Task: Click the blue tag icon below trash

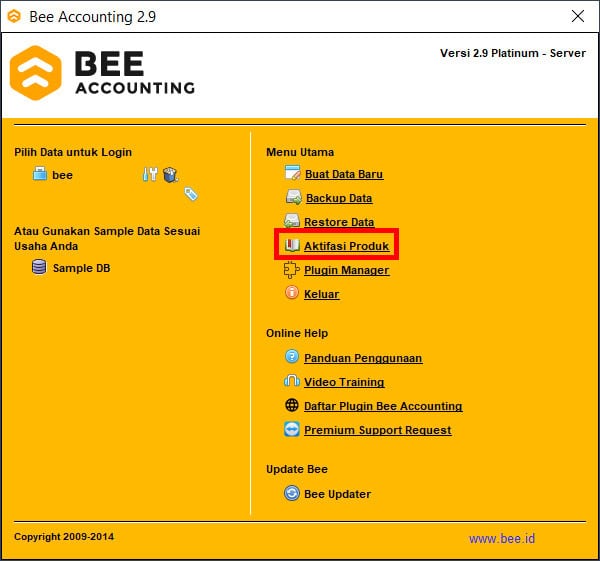Action: click(190, 194)
